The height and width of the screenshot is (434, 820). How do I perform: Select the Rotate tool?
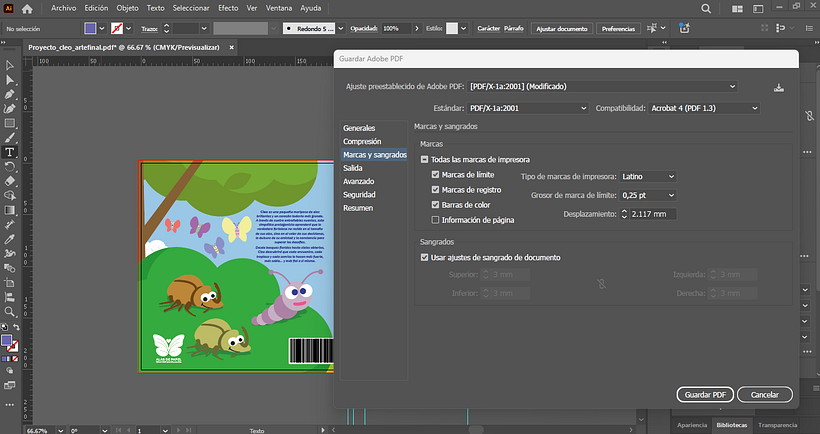pyautogui.click(x=9, y=167)
